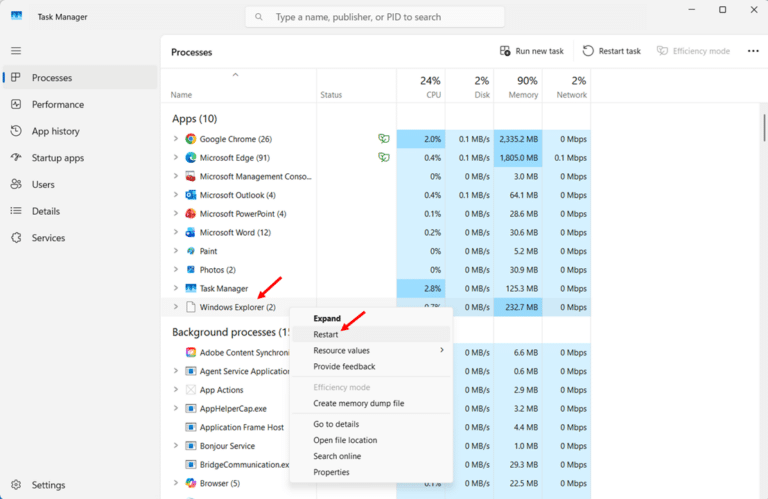The width and height of the screenshot is (768, 499).
Task: Click the vertical scrollbar thumb
Action: pos(764,127)
